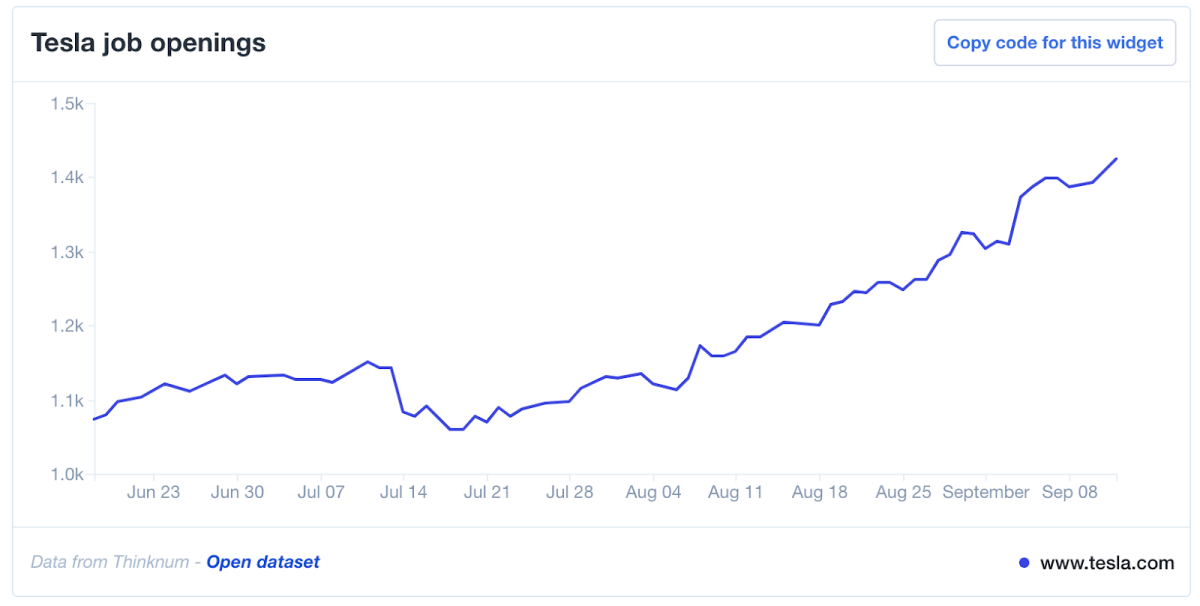The image size is (1200, 606).
Task: Click the Aug 04 date label
Action: (653, 492)
